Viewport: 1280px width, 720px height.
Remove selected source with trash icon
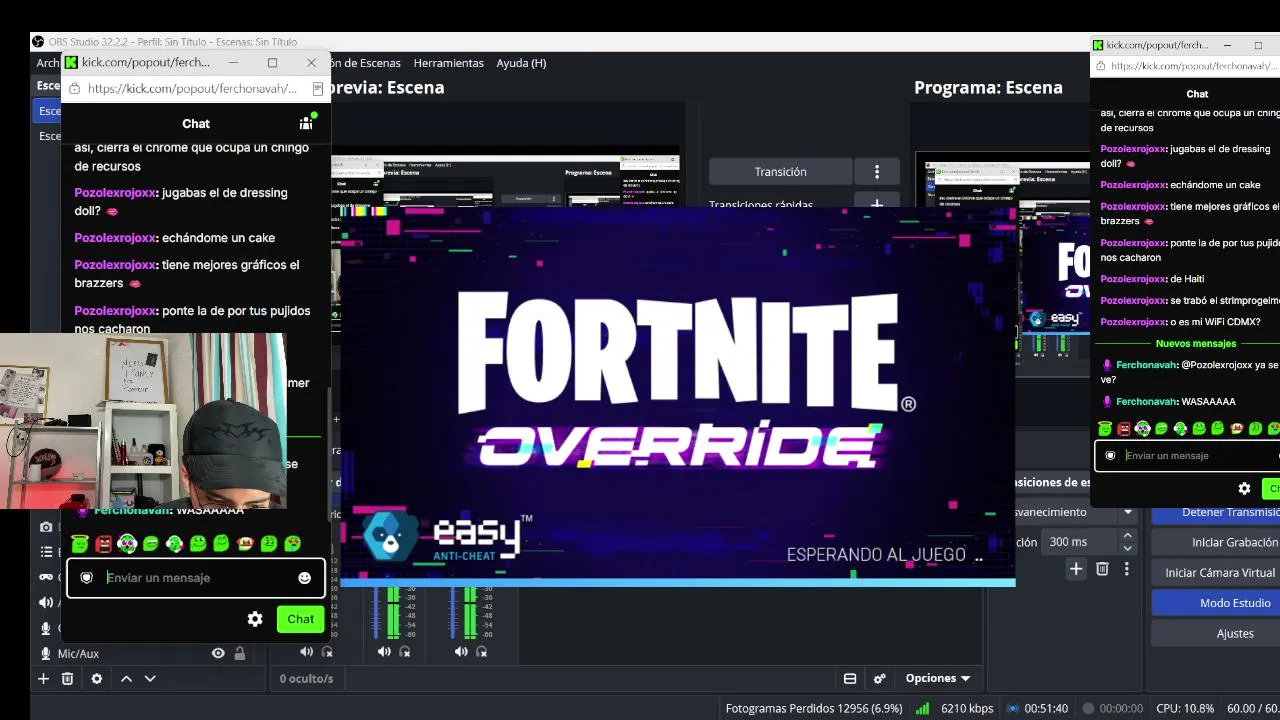pos(67,678)
